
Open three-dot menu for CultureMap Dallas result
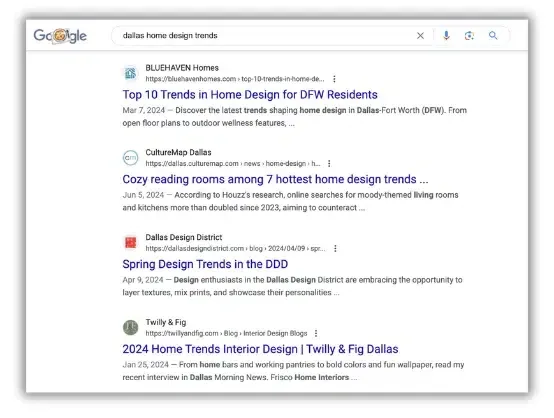pos(329,164)
